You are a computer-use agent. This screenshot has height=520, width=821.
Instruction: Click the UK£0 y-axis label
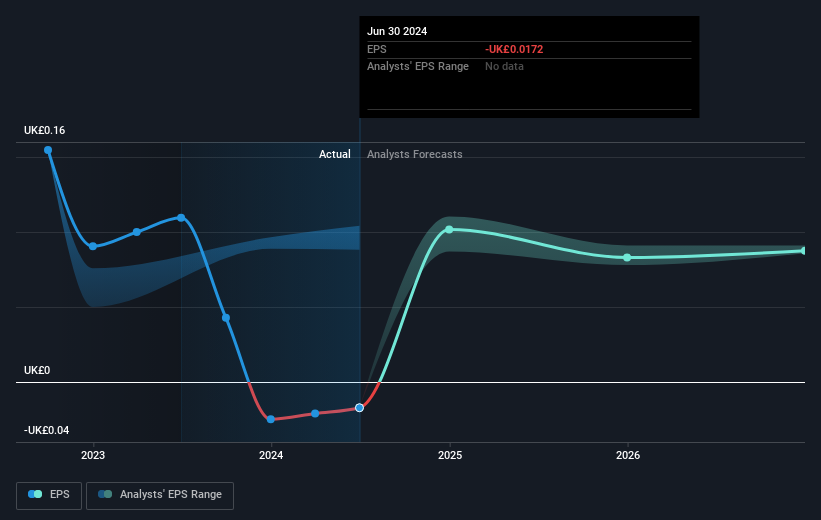point(37,370)
